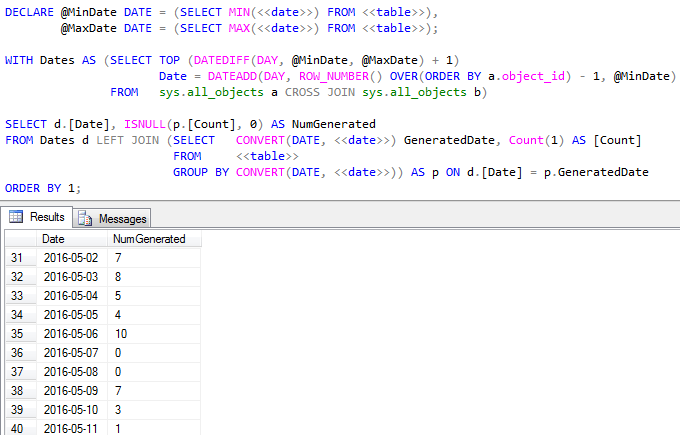Click date cell 2016-05-09
This screenshot has height=435, width=680.
tap(72, 391)
